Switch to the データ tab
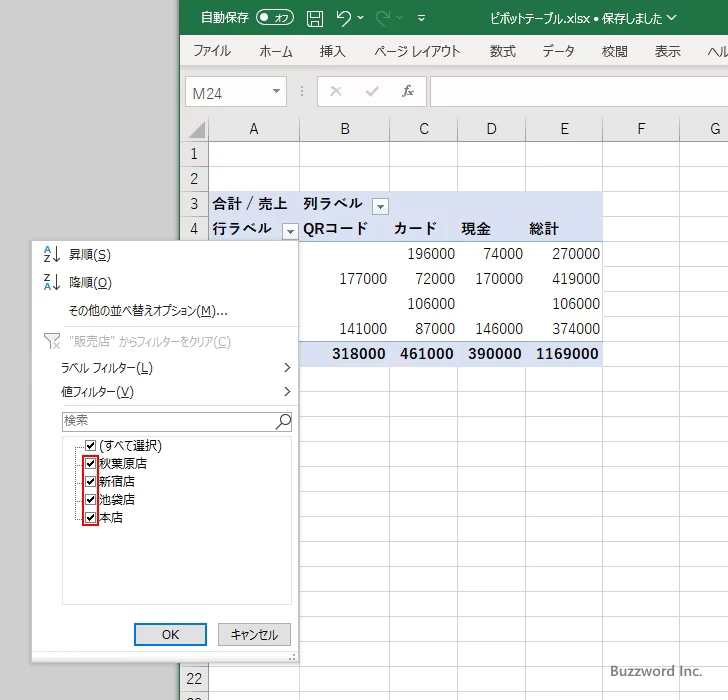 pyautogui.click(x=559, y=51)
